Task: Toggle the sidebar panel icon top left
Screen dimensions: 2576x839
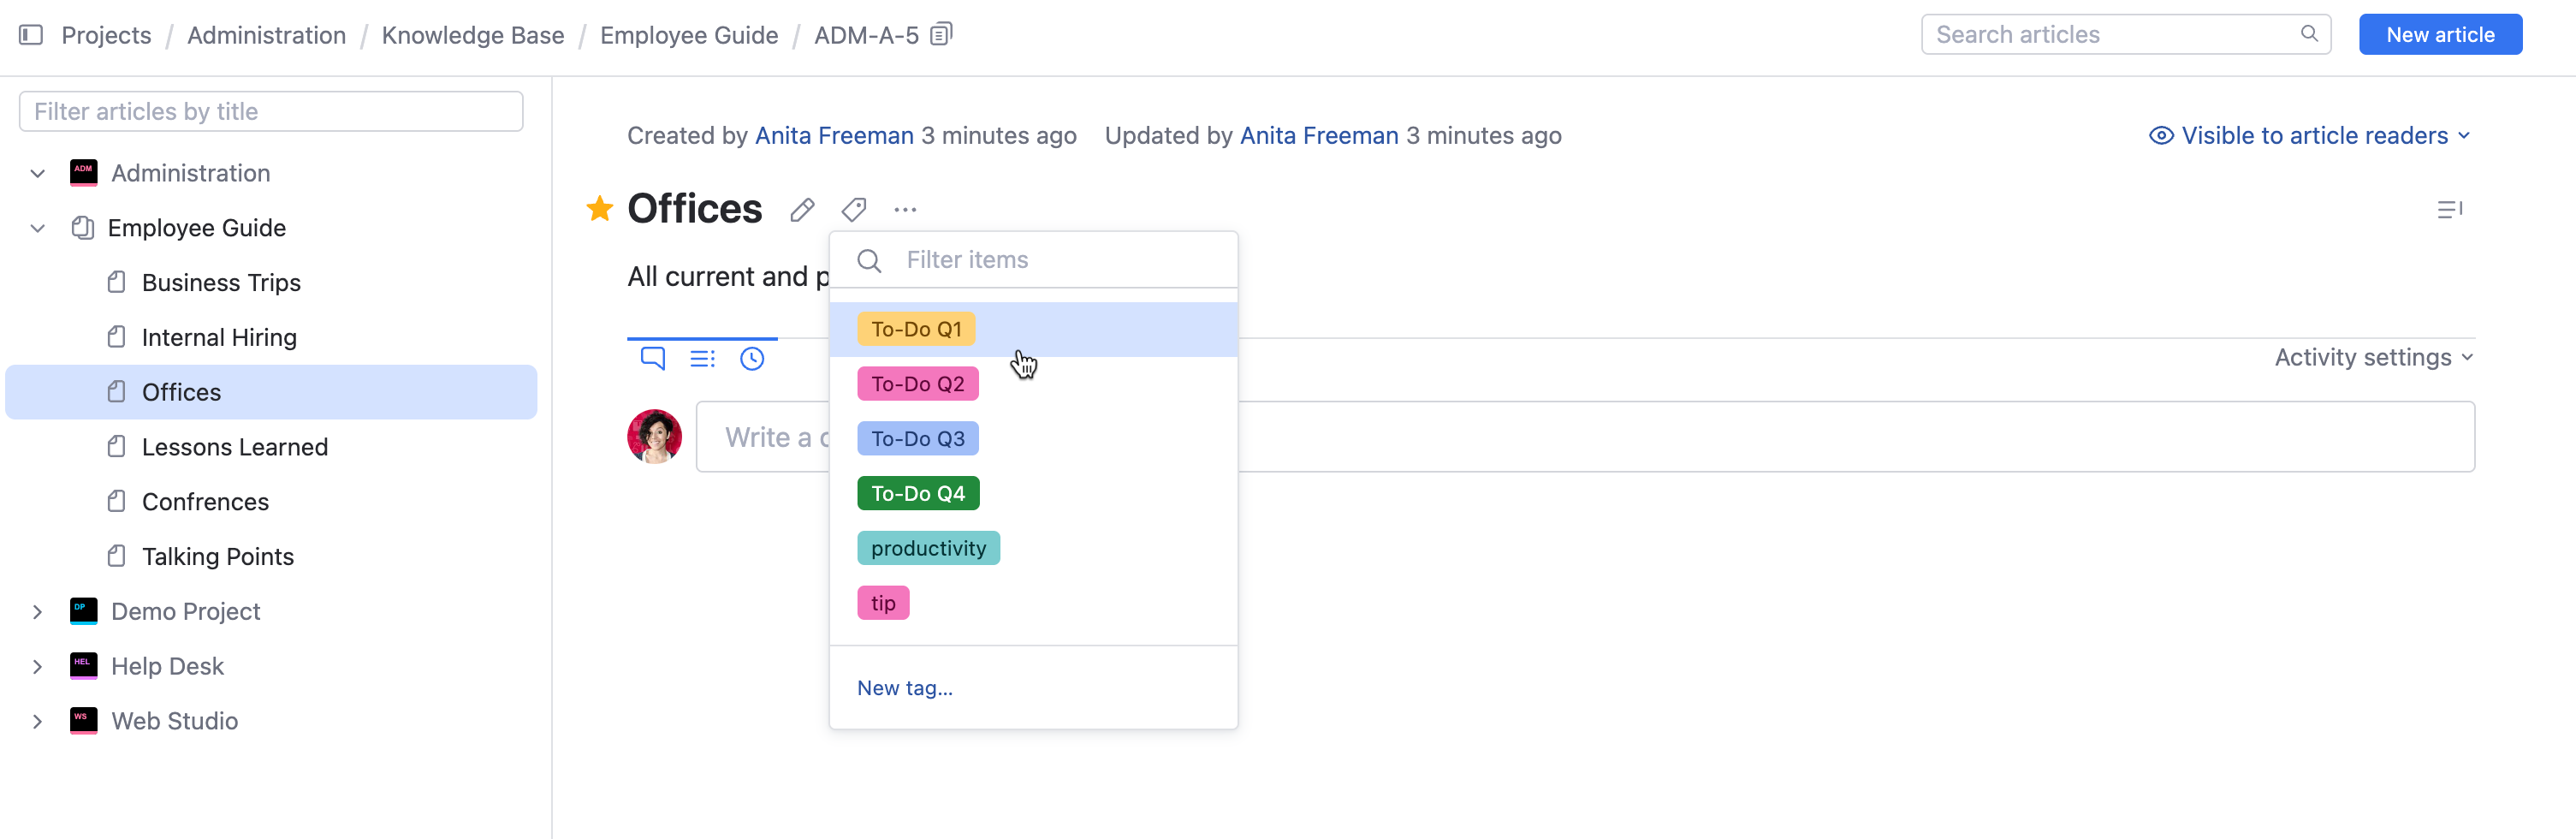Action: coord(31,34)
